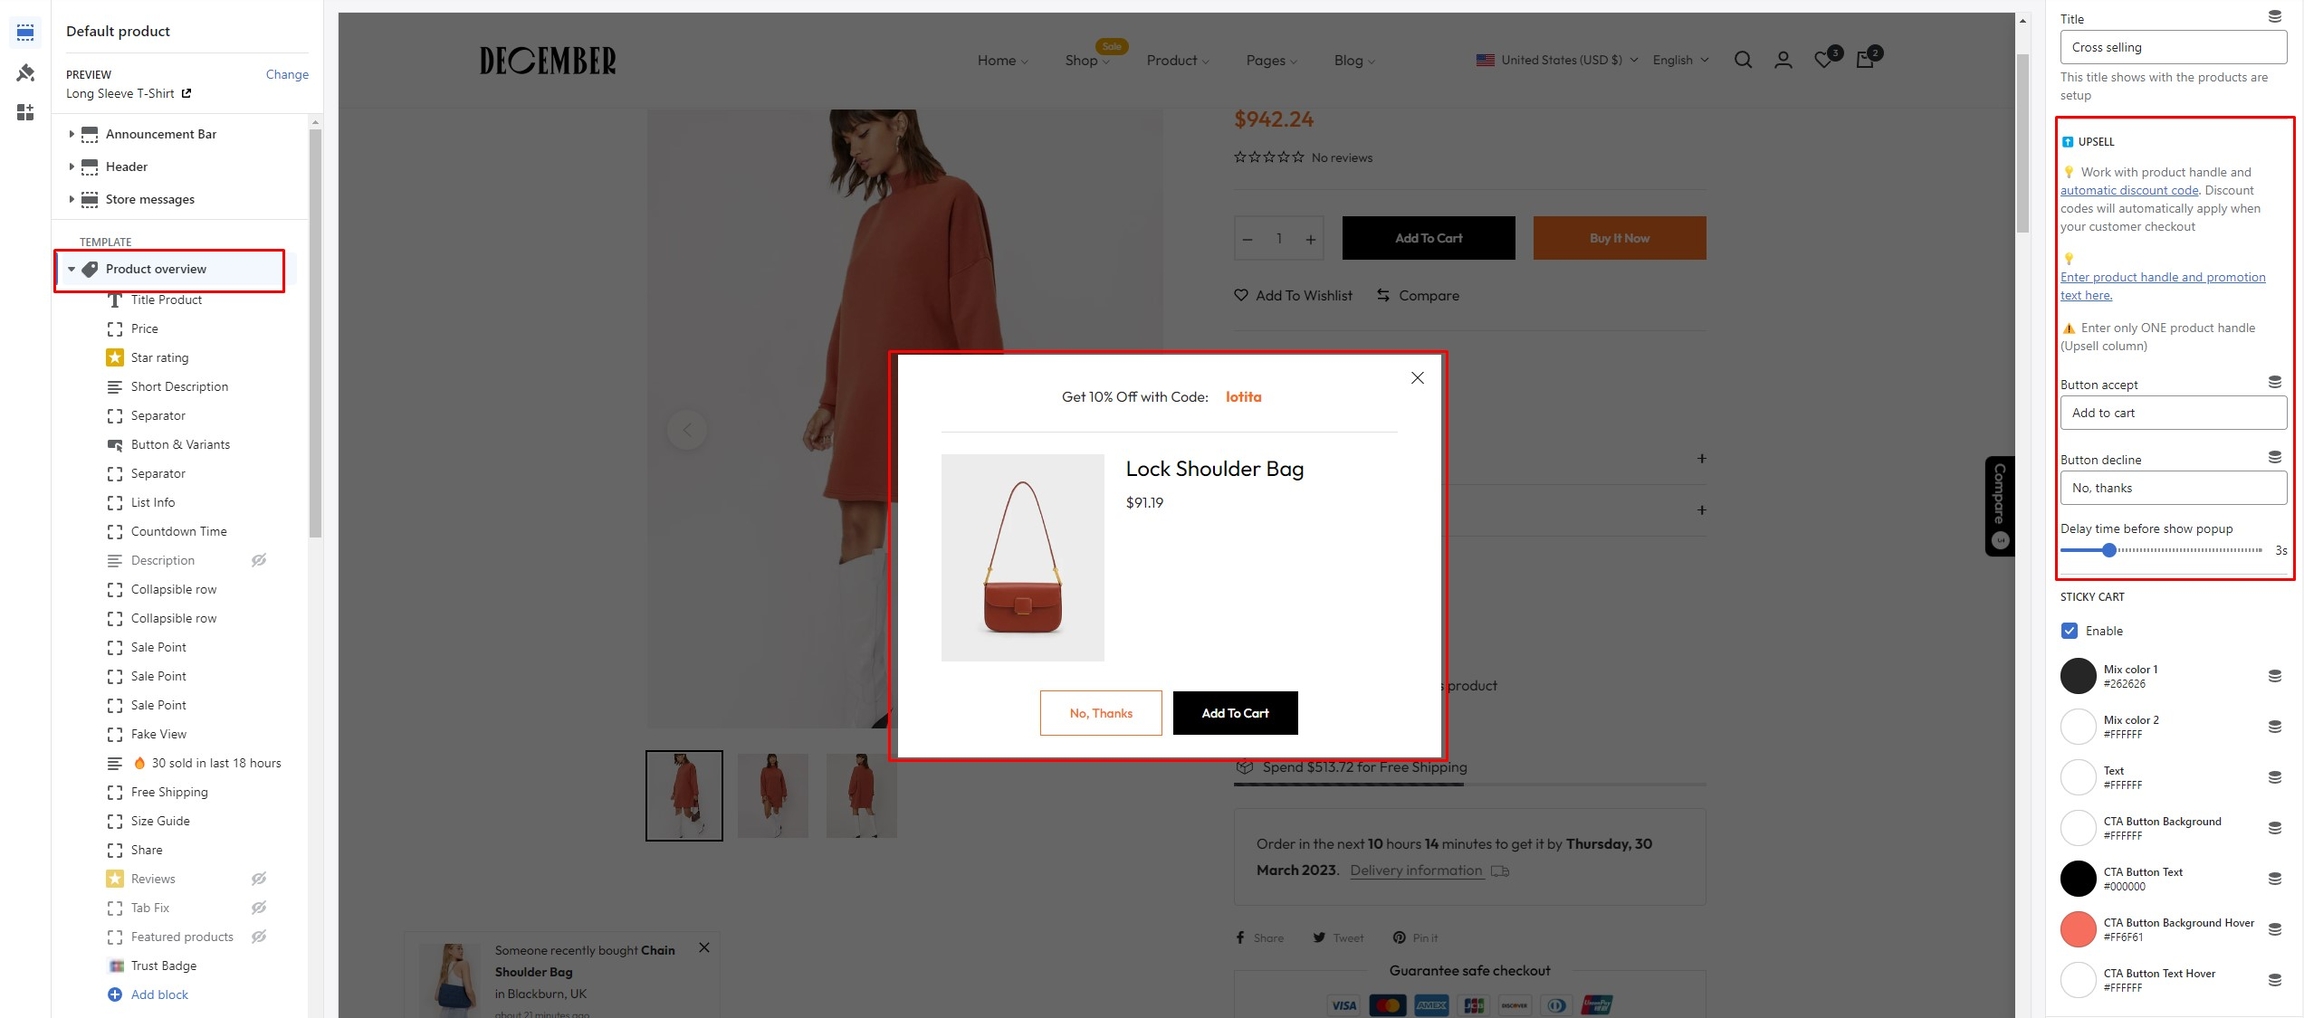This screenshot has height=1018, width=2304.
Task: Toggle Sticky Cart Enable checkbox
Action: (x=2070, y=631)
